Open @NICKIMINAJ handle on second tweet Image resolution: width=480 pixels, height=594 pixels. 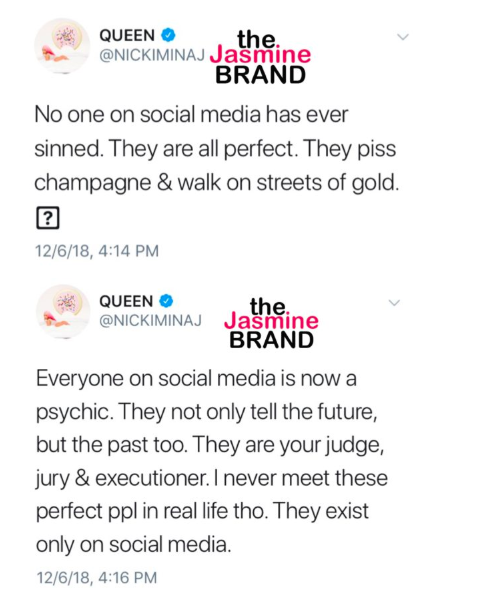[x=150, y=320]
